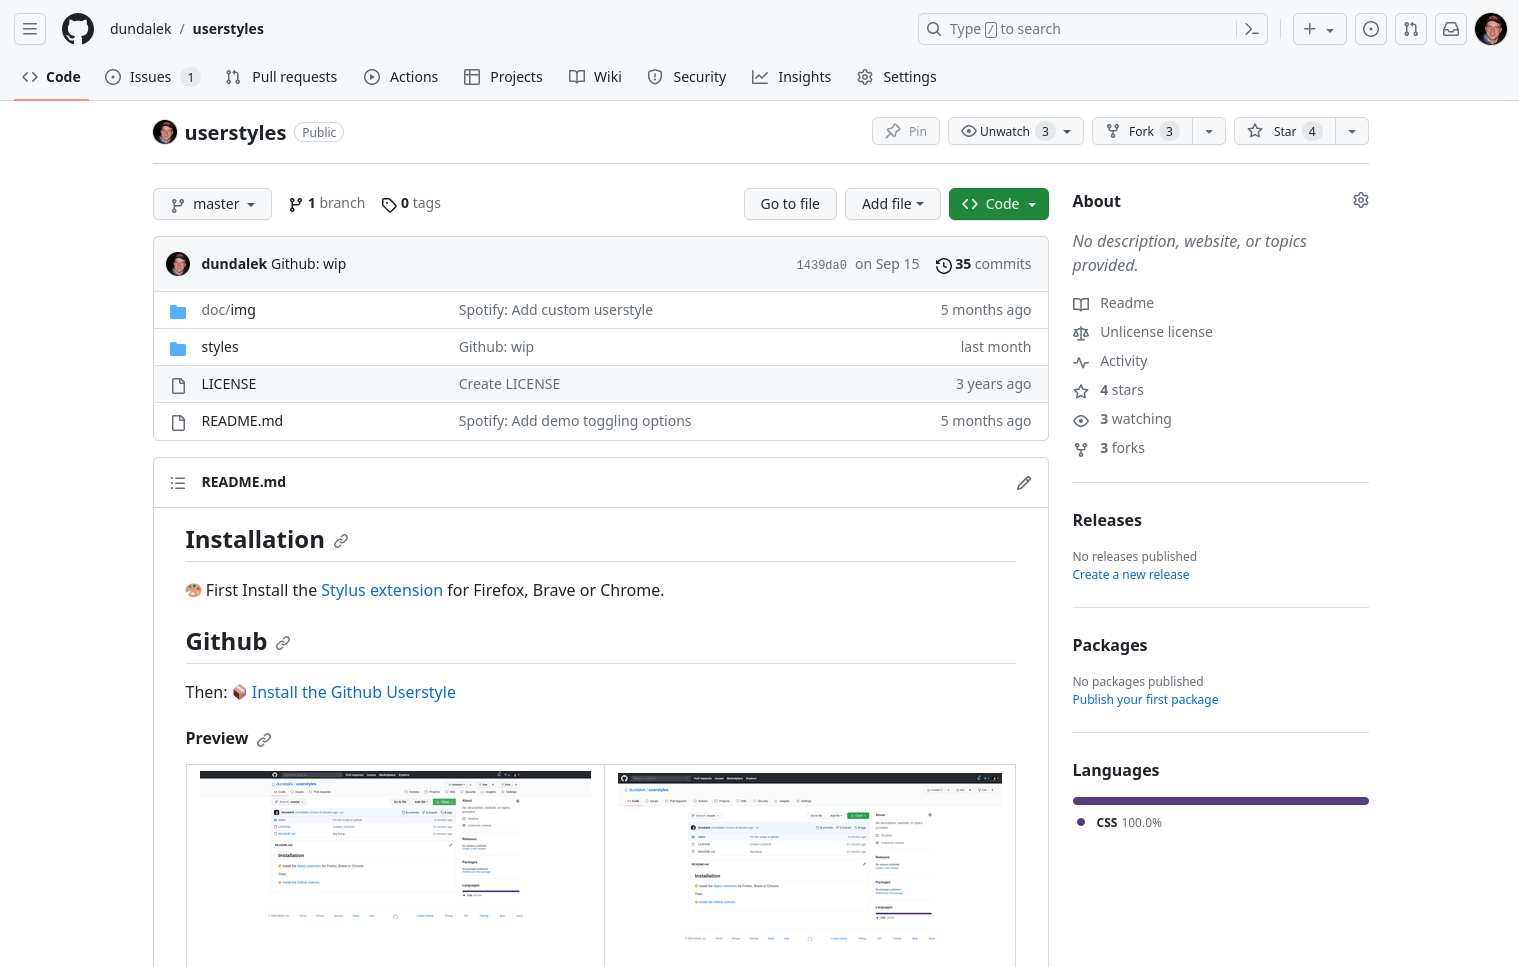Open the Projects tab
This screenshot has width=1519, height=967.
(x=503, y=77)
